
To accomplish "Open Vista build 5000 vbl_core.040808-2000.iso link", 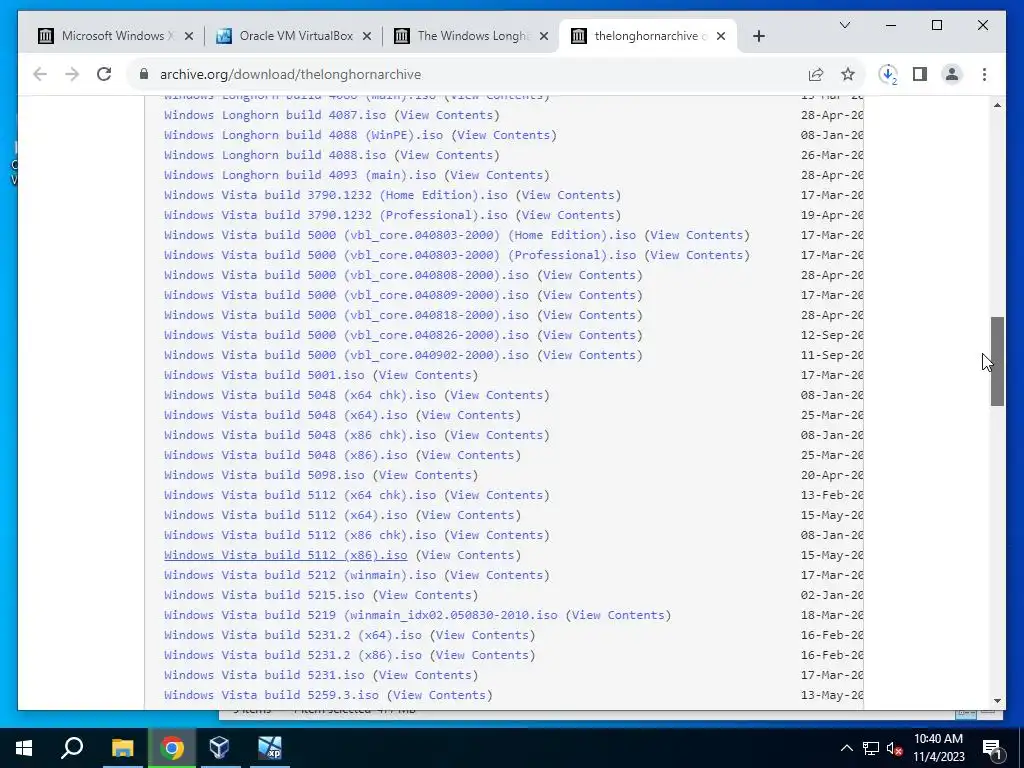I will (x=346, y=275).
